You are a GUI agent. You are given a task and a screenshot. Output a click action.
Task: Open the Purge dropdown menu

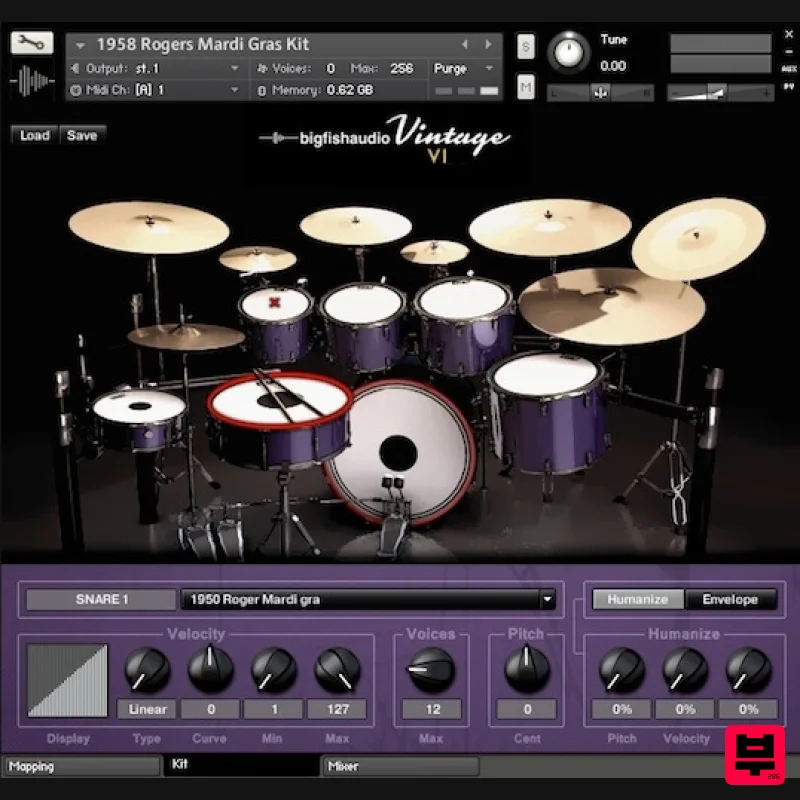pos(463,69)
